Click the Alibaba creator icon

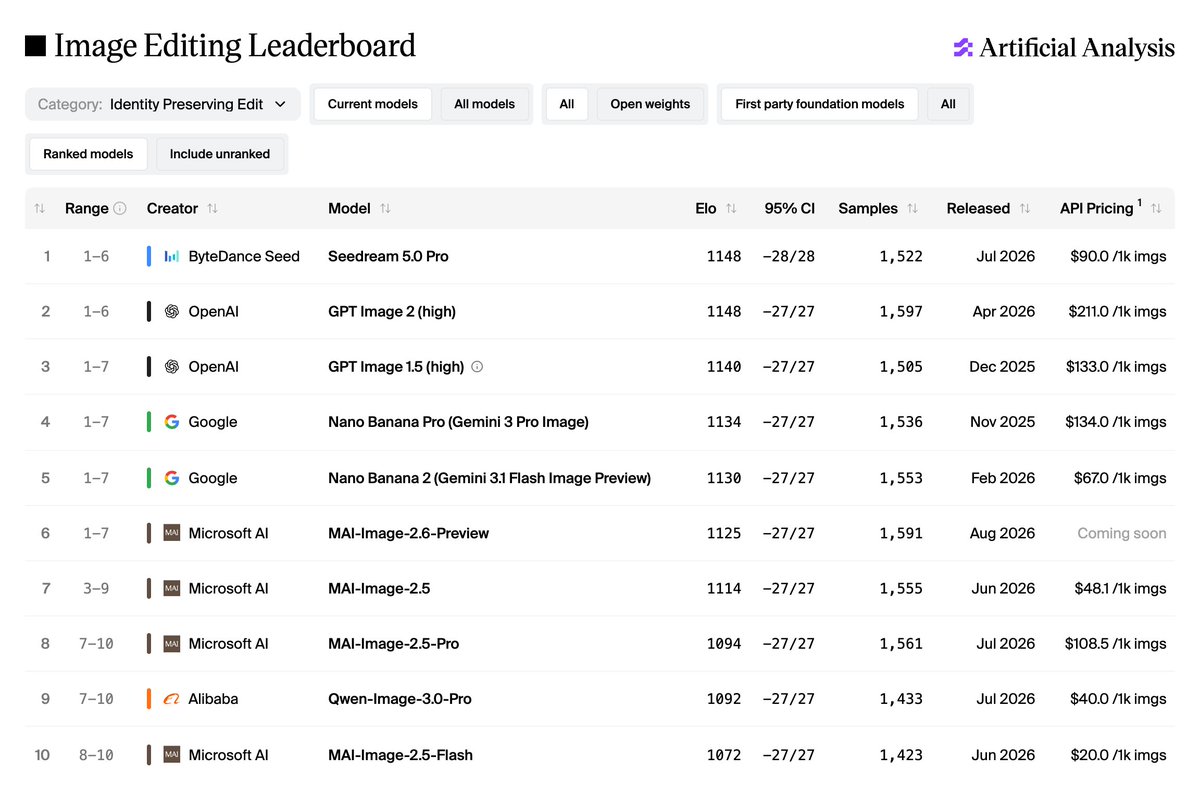pos(172,699)
